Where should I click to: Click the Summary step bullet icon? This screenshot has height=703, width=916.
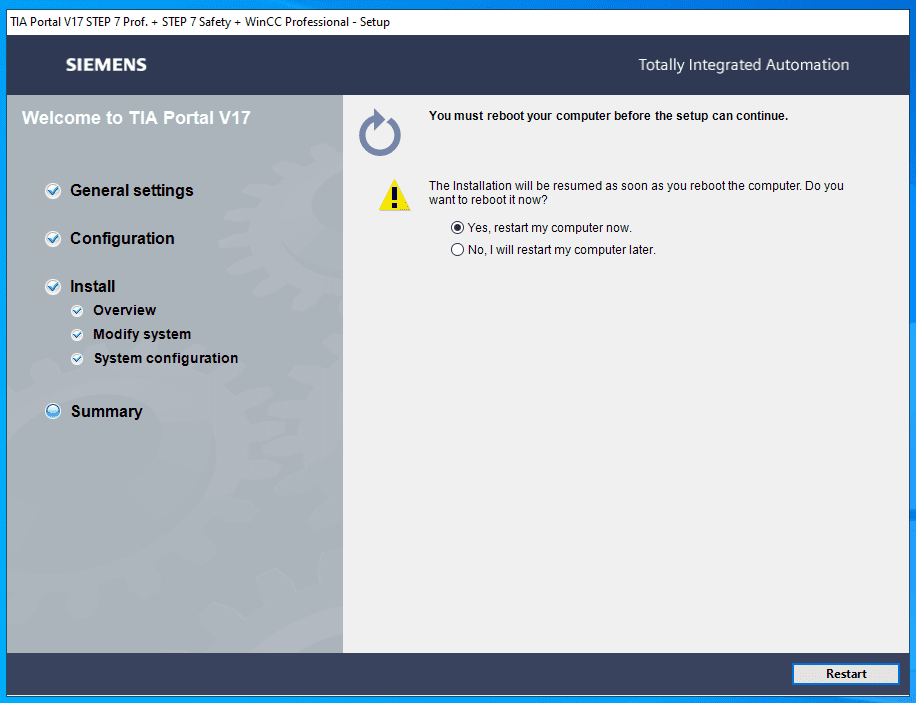[53, 411]
